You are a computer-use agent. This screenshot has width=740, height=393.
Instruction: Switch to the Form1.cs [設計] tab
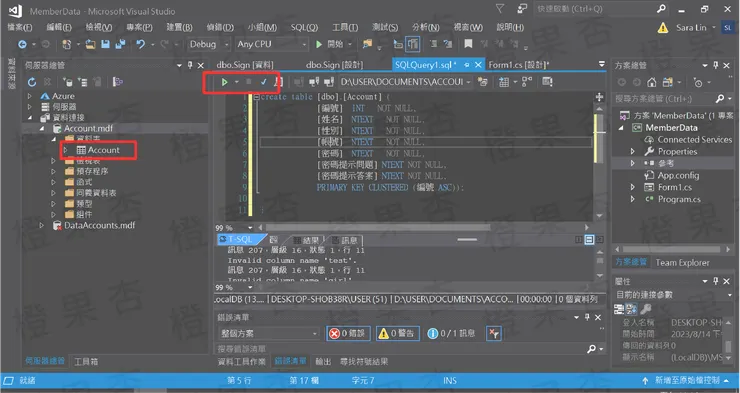click(519, 65)
